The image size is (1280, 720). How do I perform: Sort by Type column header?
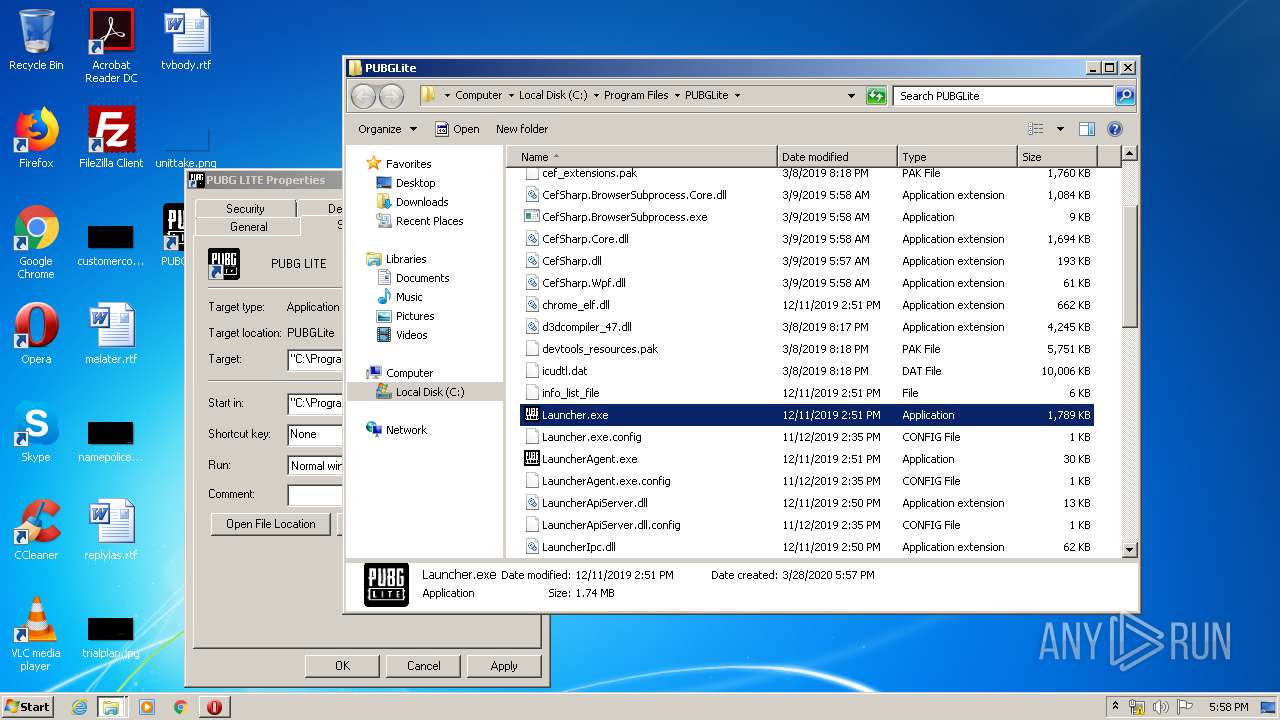(x=957, y=157)
